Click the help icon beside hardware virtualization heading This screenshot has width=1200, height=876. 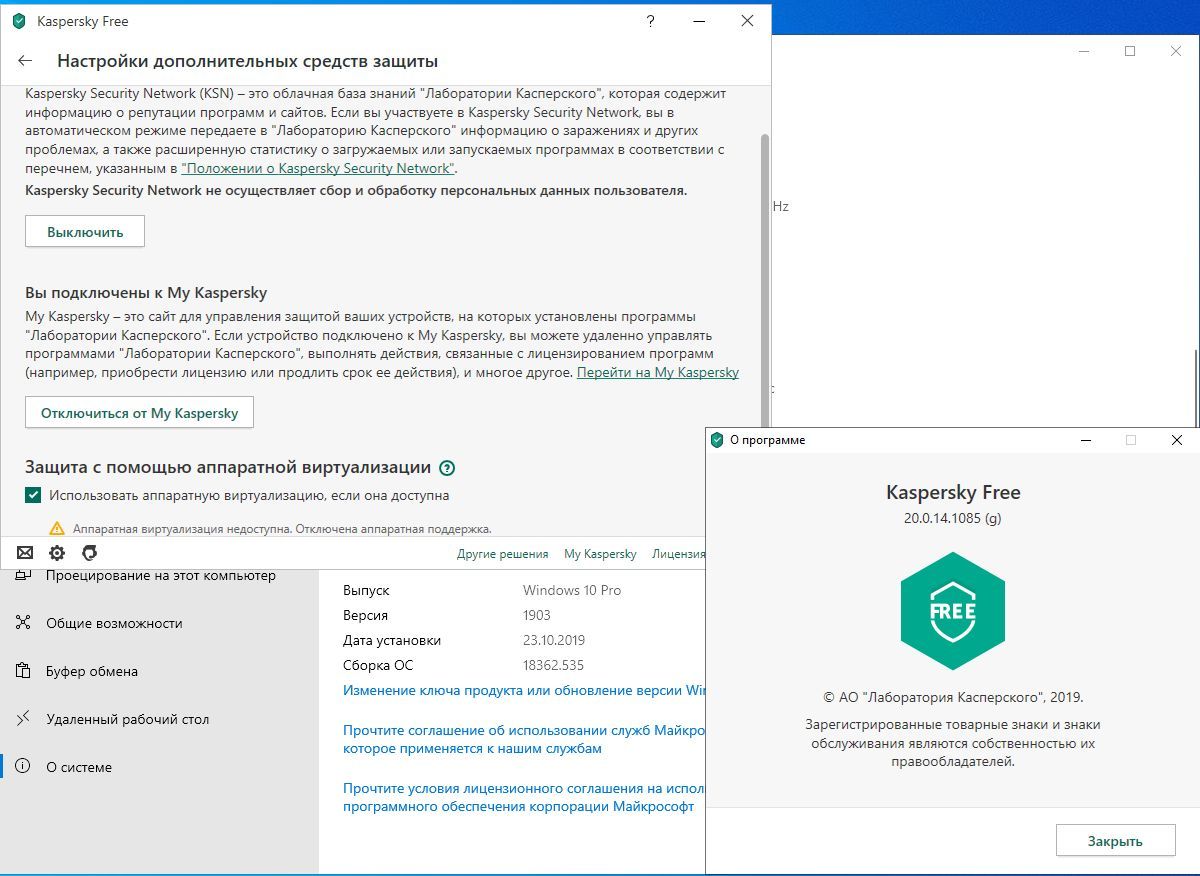click(447, 468)
